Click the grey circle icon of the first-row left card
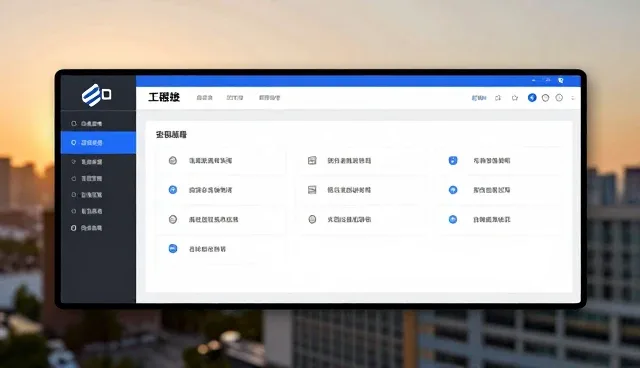This screenshot has height=368, width=640. pos(173,160)
